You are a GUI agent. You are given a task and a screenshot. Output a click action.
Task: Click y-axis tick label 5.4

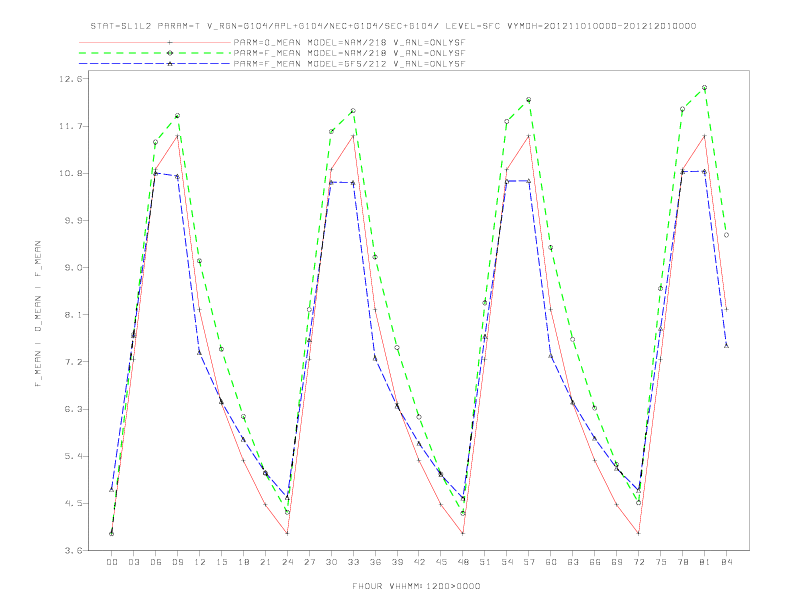click(x=73, y=456)
